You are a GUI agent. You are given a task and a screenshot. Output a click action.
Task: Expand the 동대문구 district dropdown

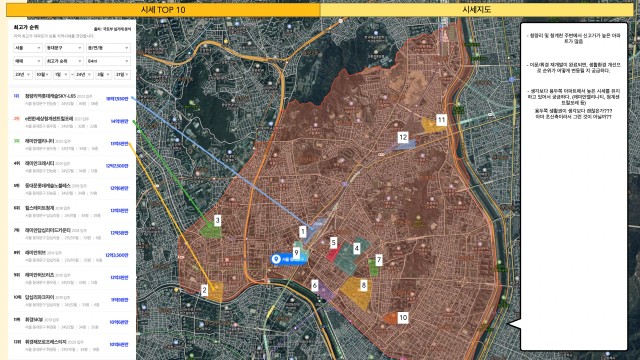pos(64,48)
